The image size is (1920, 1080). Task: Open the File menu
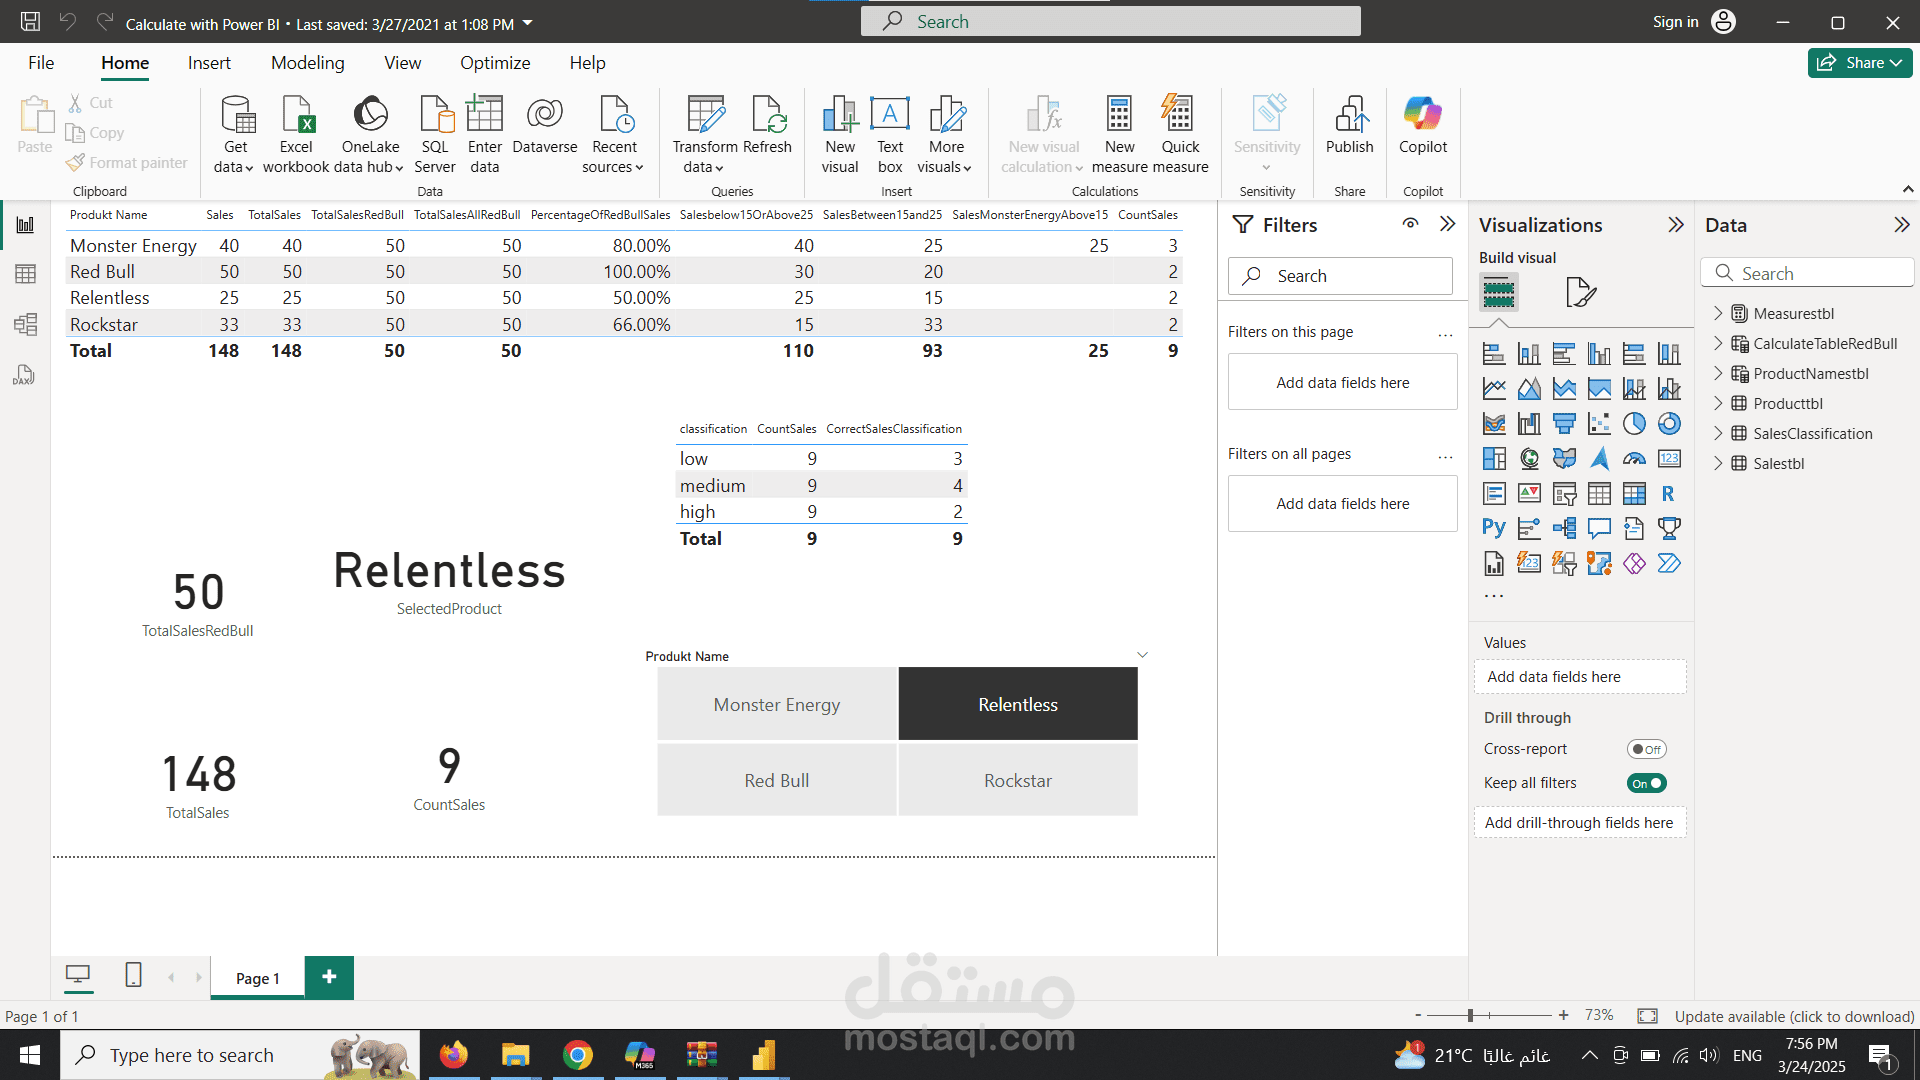(41, 63)
